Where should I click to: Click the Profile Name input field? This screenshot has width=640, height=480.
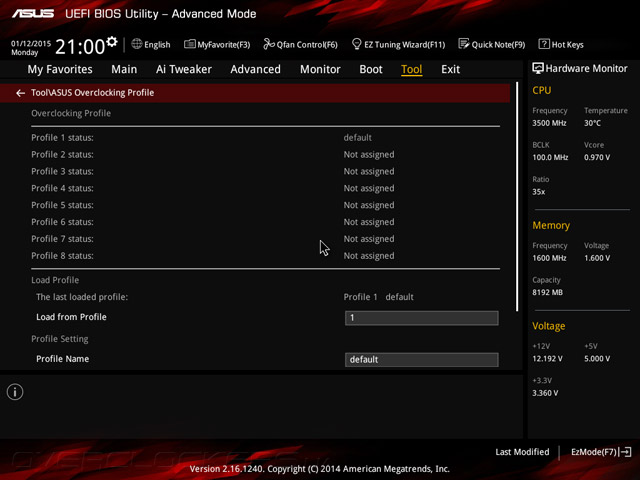[x=422, y=360]
